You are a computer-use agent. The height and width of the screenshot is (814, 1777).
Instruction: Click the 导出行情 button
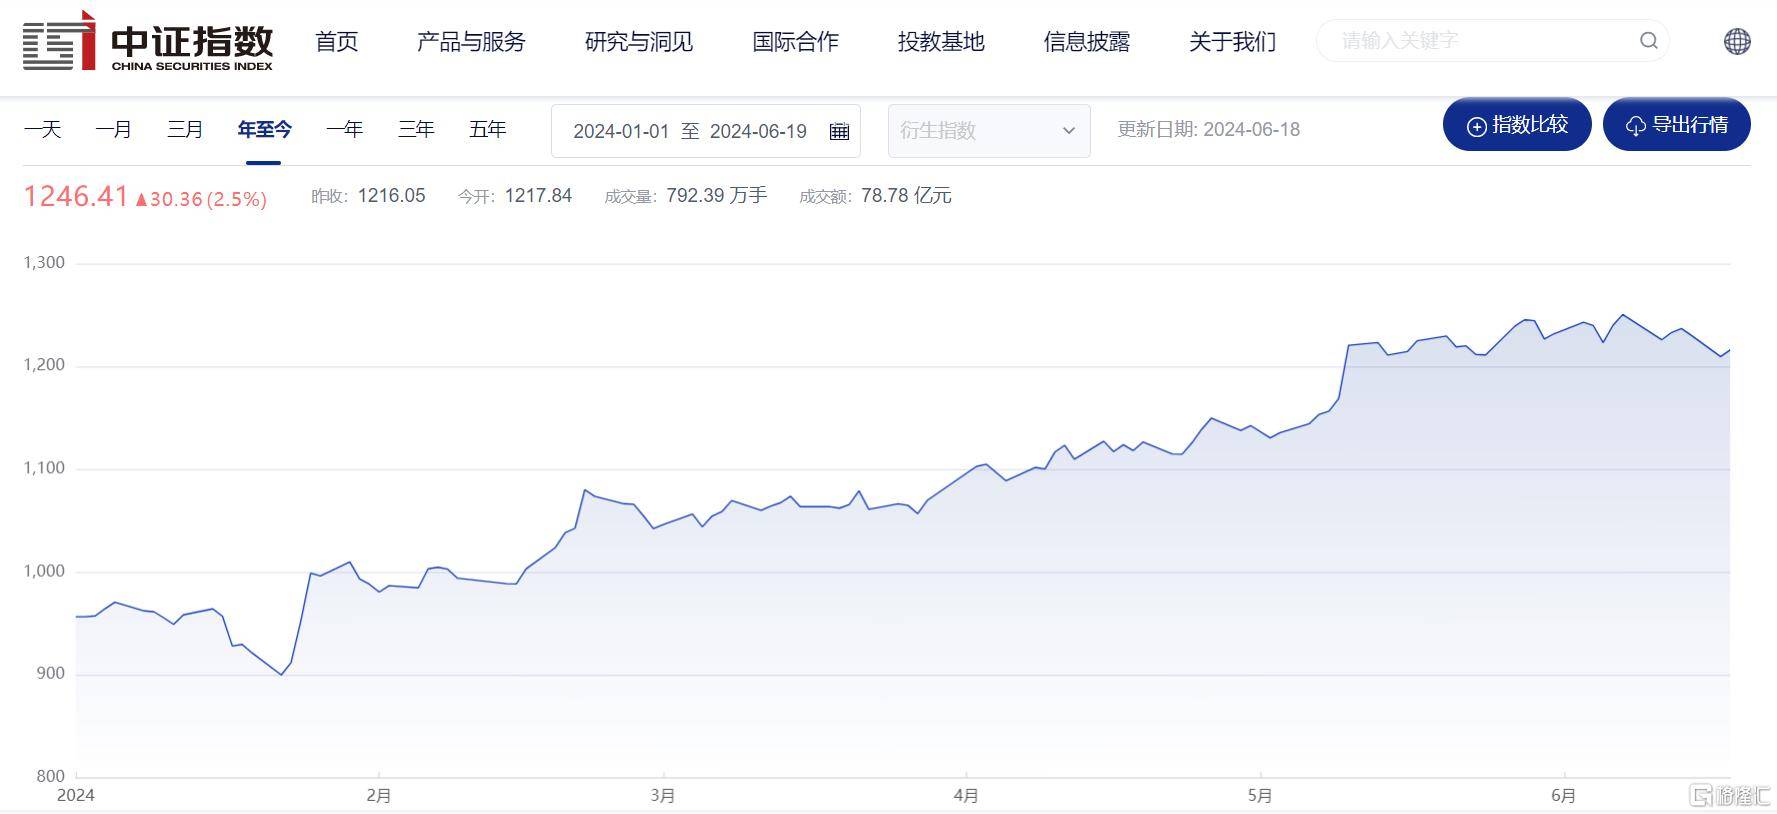(1677, 125)
